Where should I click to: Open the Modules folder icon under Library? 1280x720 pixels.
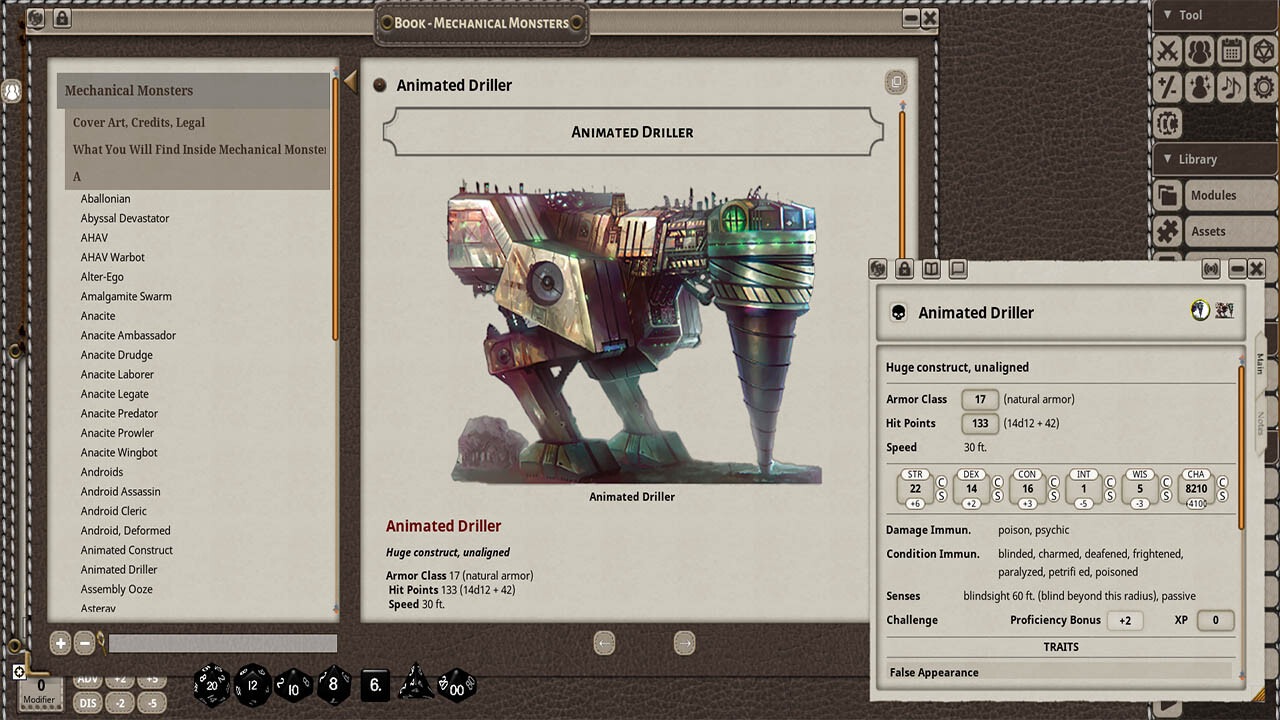1166,195
